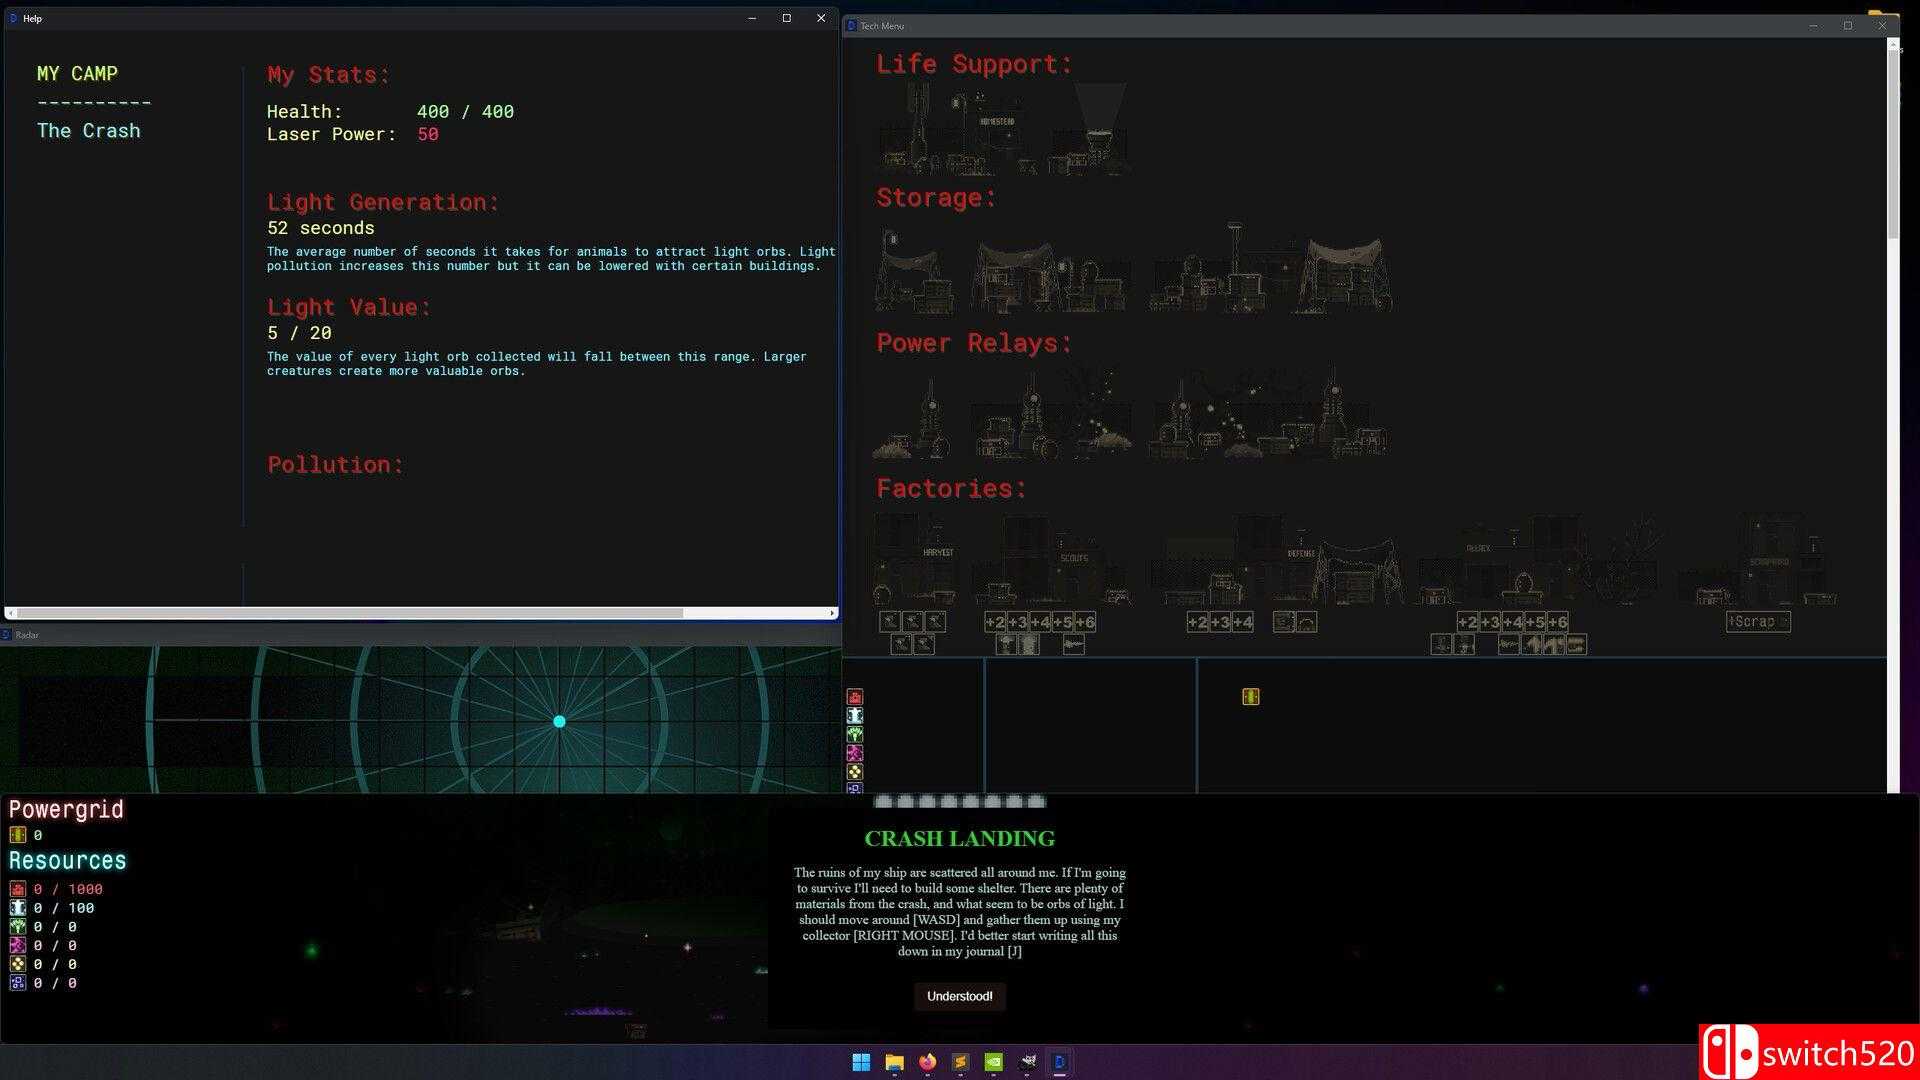Click the +Scrap factory upgrade button
The image size is (1920, 1080).
pos(1757,621)
